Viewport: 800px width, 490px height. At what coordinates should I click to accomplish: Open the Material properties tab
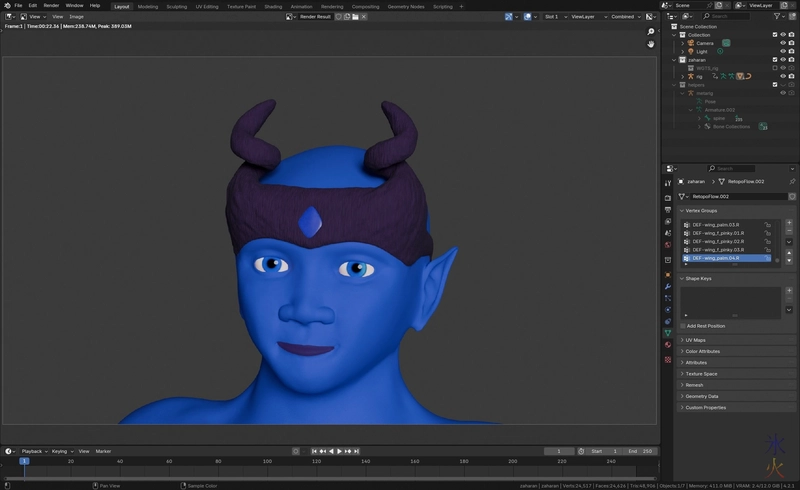tap(668, 345)
